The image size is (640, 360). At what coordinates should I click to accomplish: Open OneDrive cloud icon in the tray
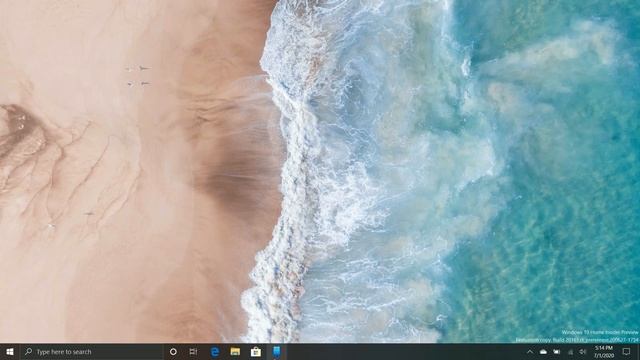click(x=543, y=351)
